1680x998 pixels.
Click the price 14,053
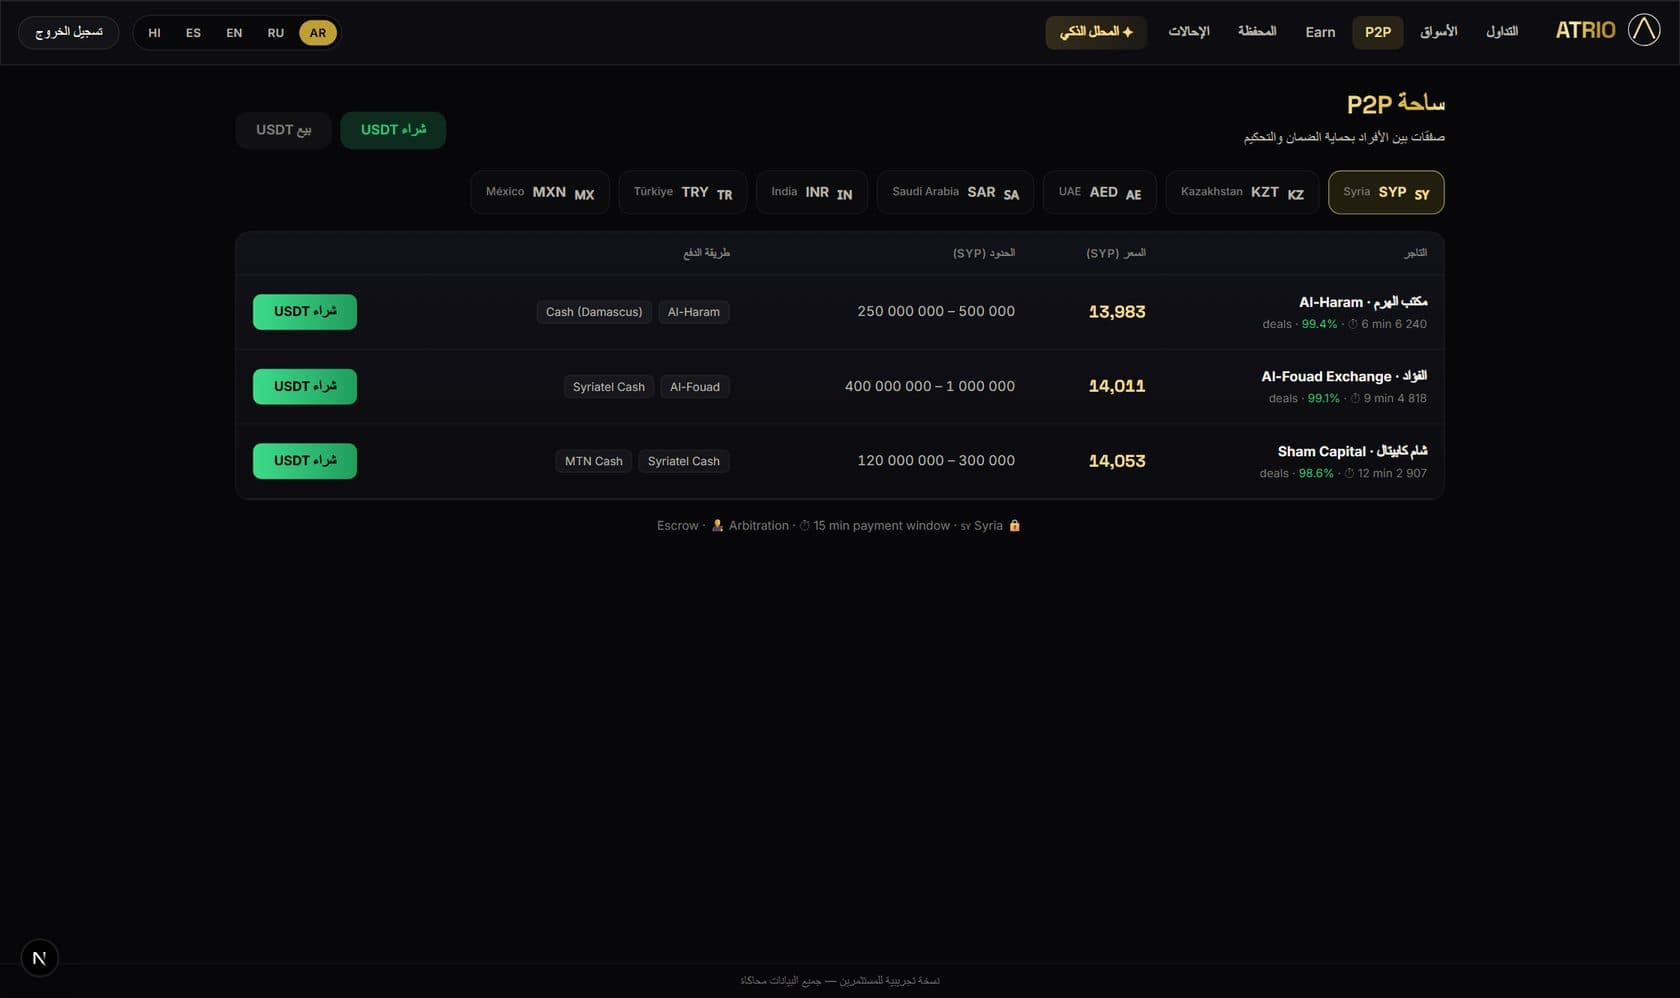pos(1117,461)
